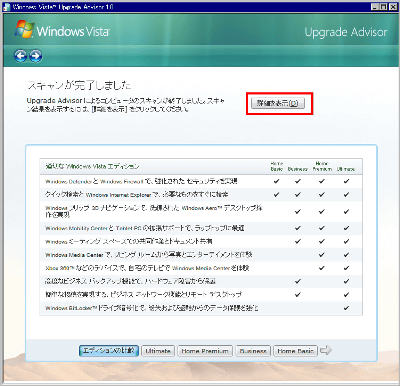Click the 詳細を表示(D) button
The width and height of the screenshot is (400, 386).
click(278, 103)
